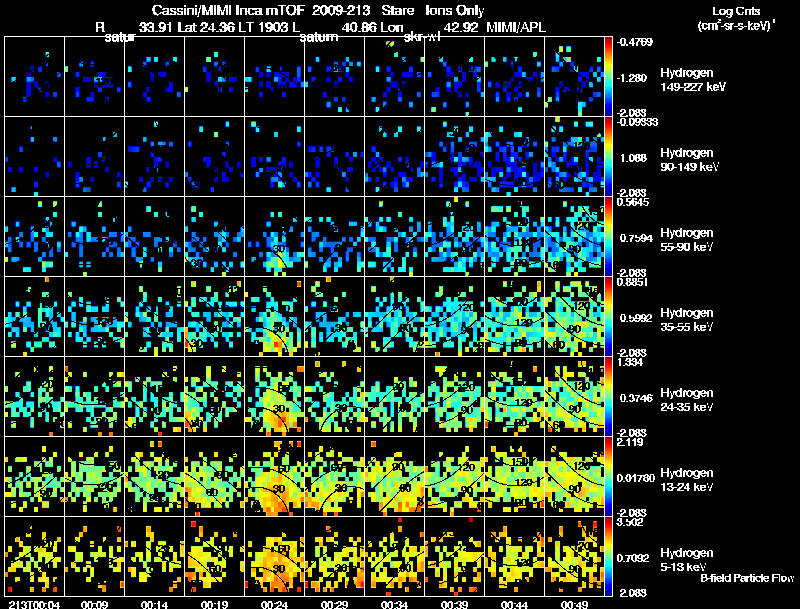Open the 149-227 keV panel at 213T00:04
The width and height of the screenshot is (800, 609).
pos(34,76)
